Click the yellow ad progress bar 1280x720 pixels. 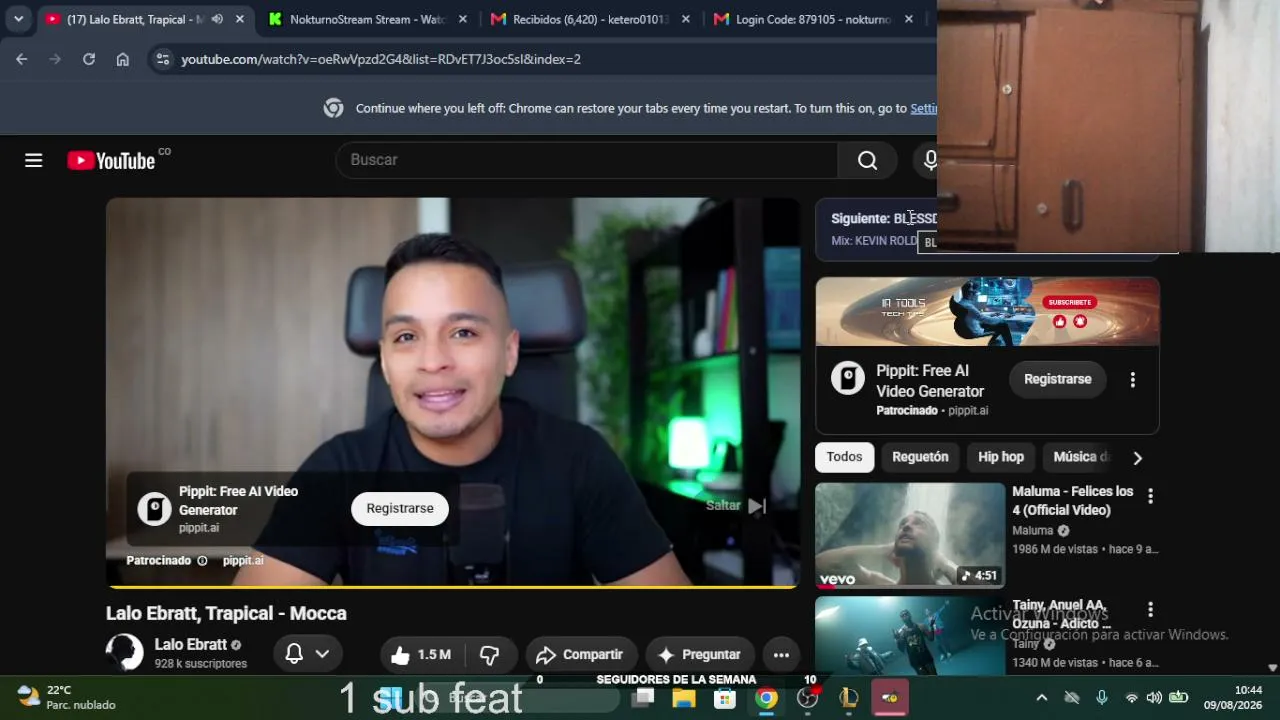pos(453,586)
